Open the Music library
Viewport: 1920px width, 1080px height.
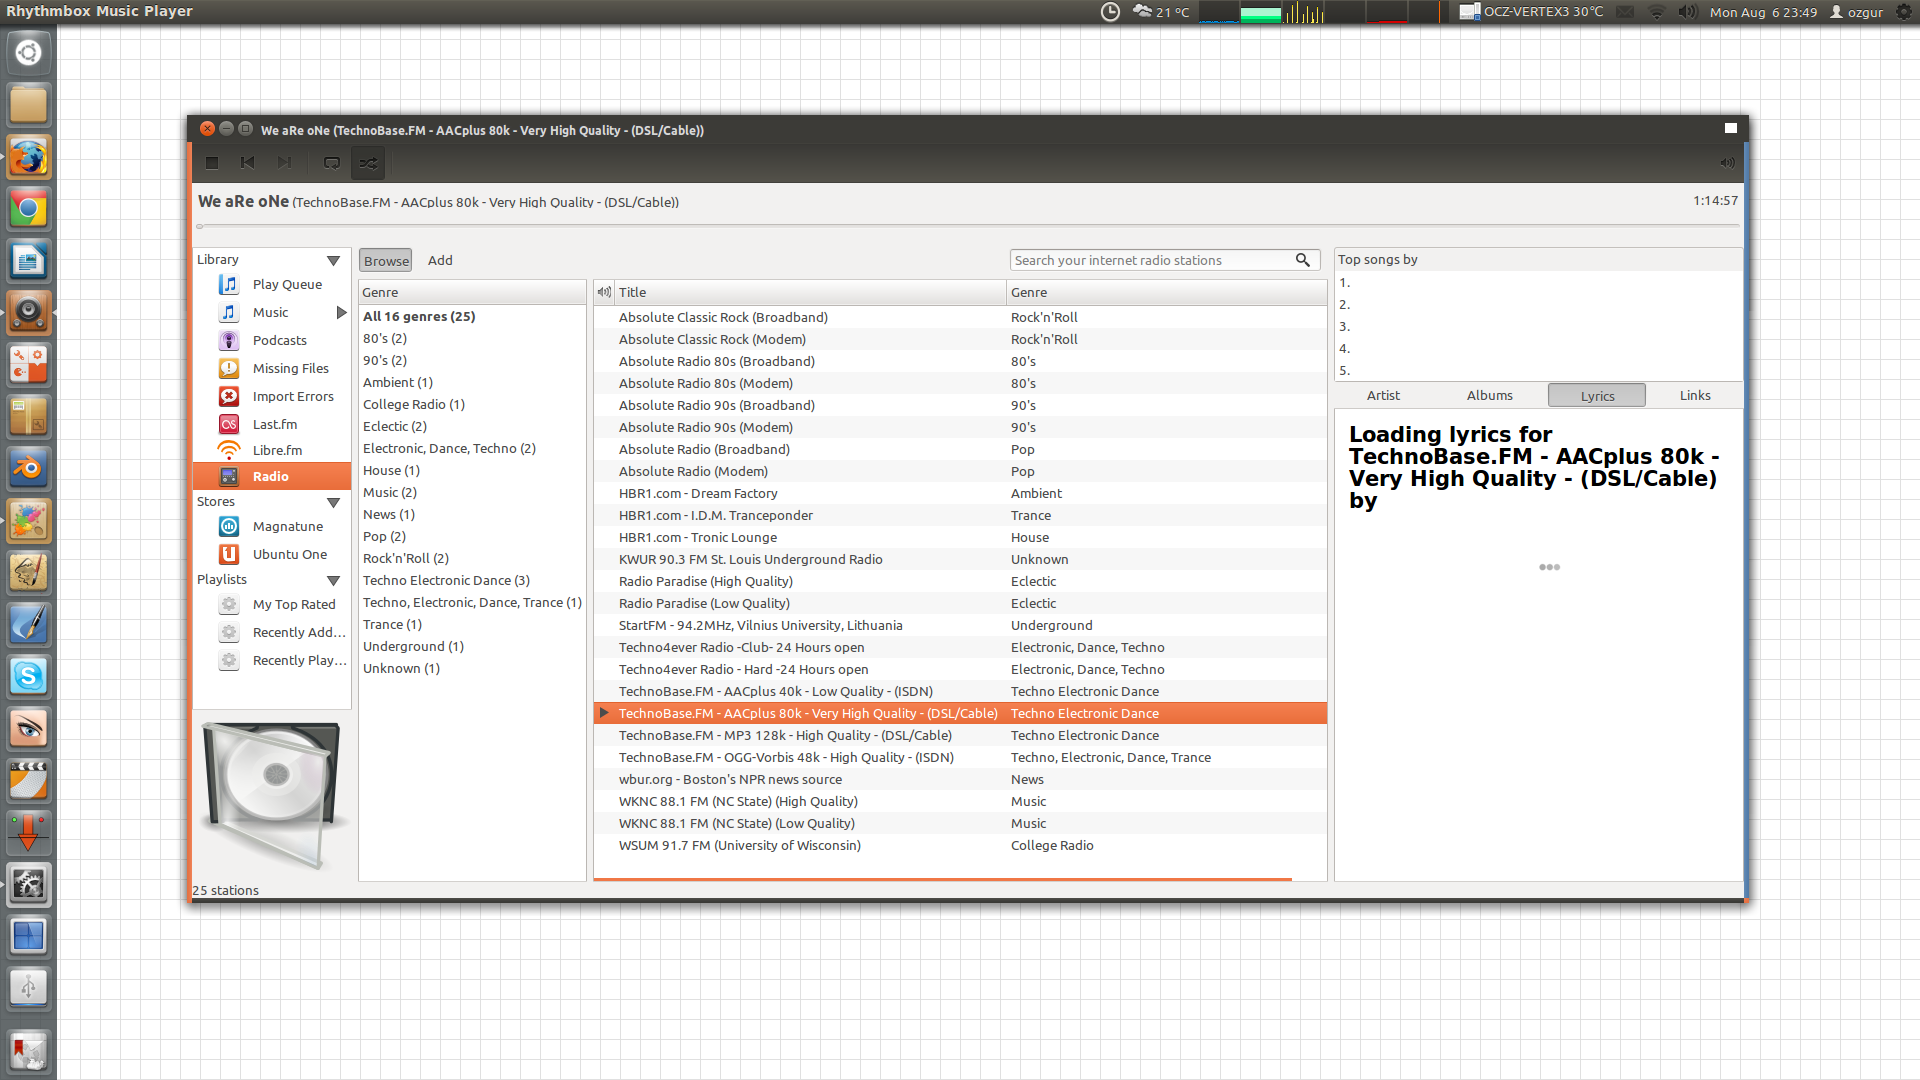(x=270, y=313)
